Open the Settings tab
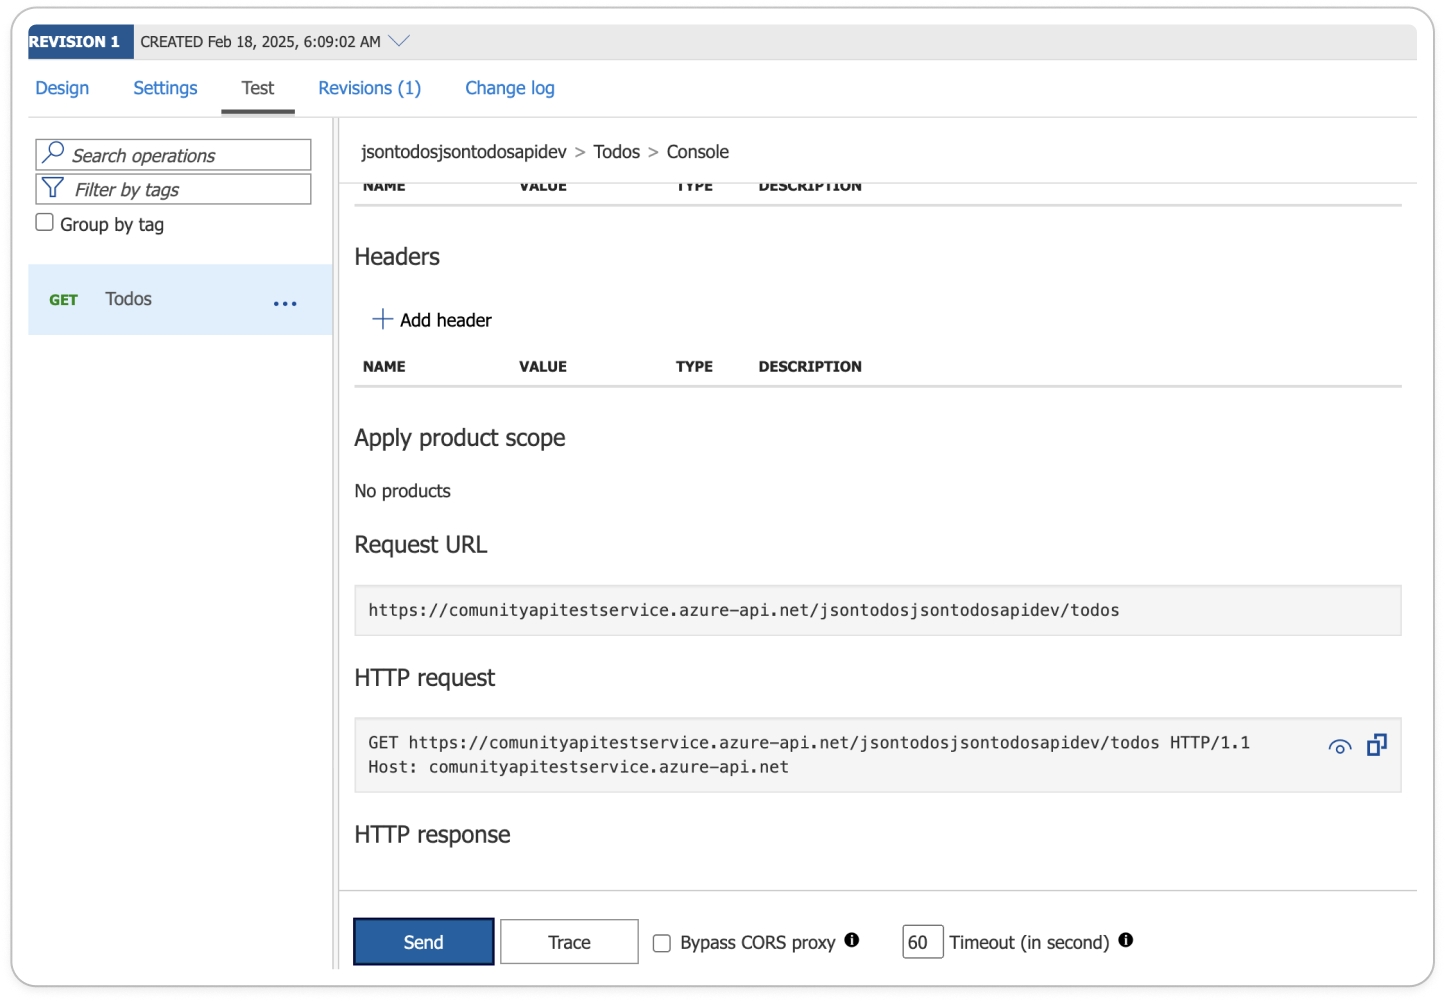The width and height of the screenshot is (1445, 1001). tap(165, 88)
